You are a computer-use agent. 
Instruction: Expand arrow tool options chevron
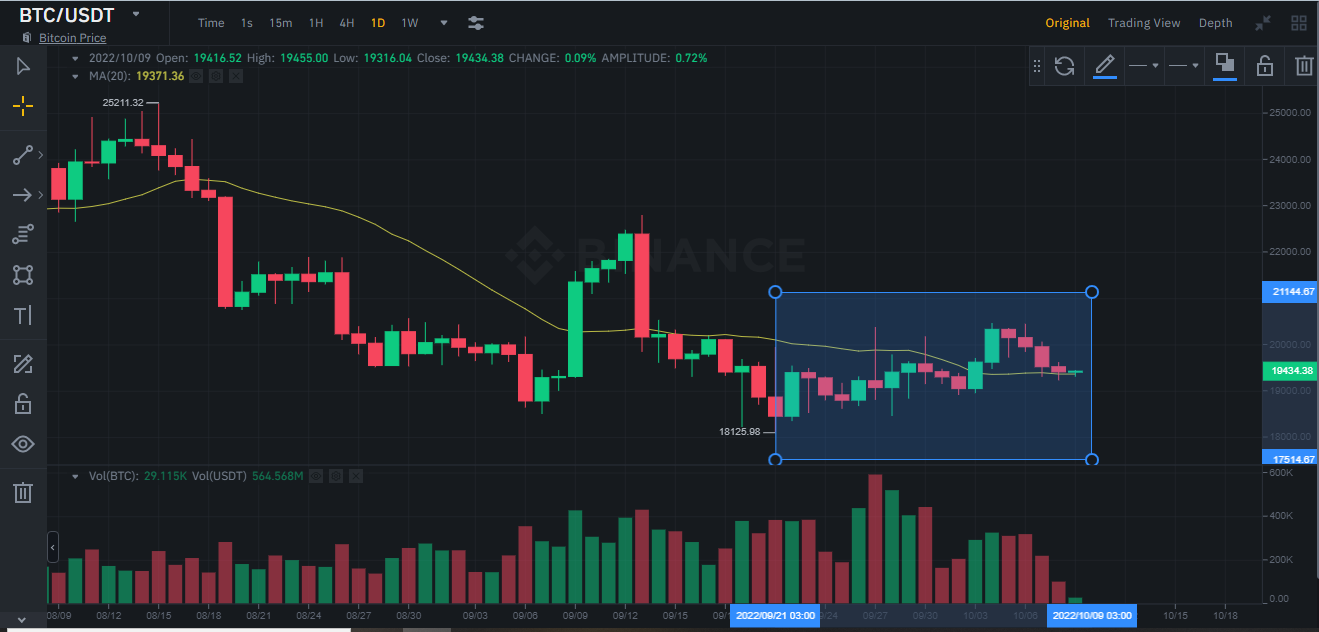pyautogui.click(x=40, y=195)
